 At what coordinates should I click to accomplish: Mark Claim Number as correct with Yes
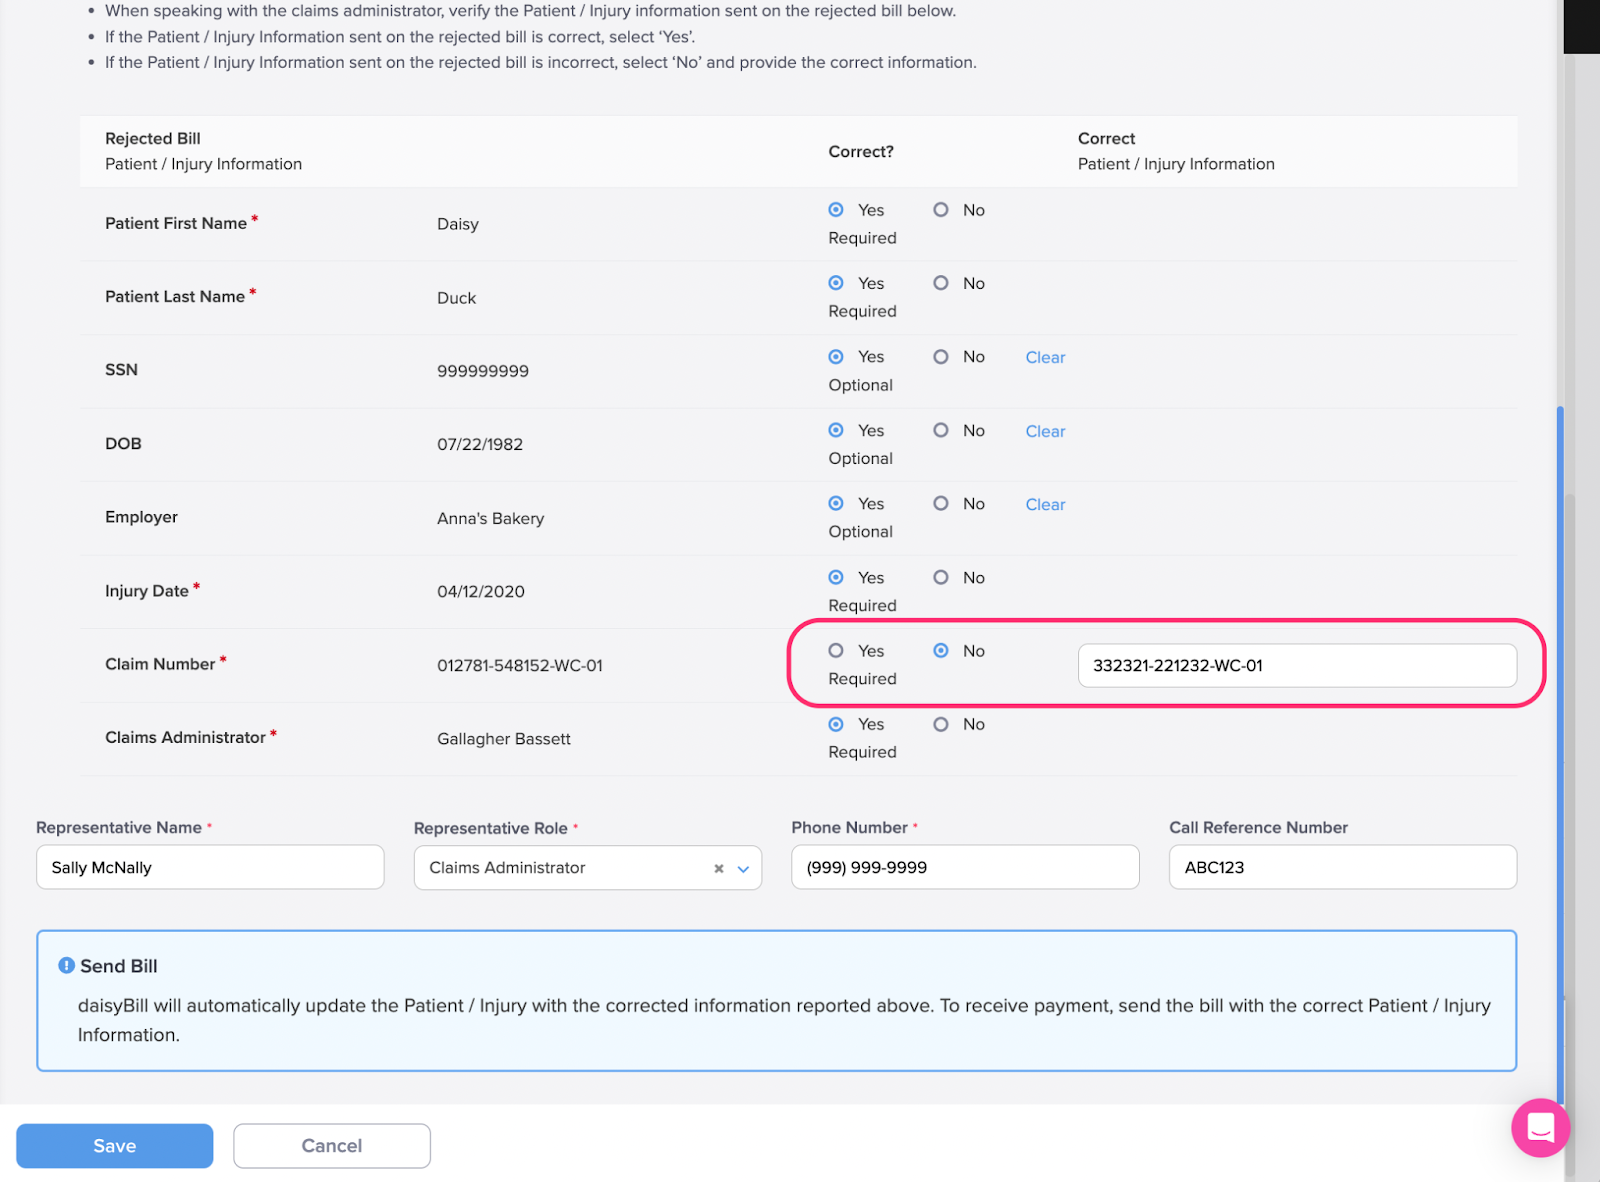[x=836, y=651]
